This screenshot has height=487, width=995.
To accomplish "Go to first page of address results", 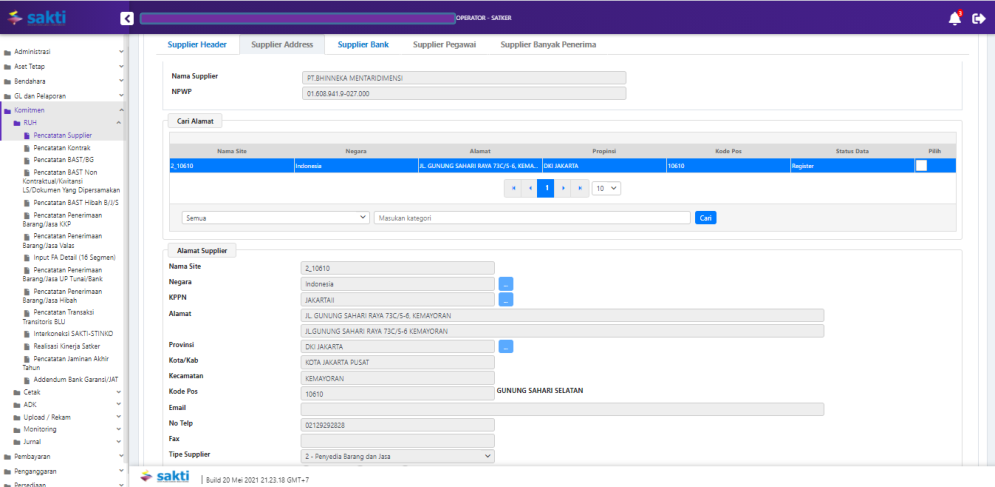I will coord(514,187).
